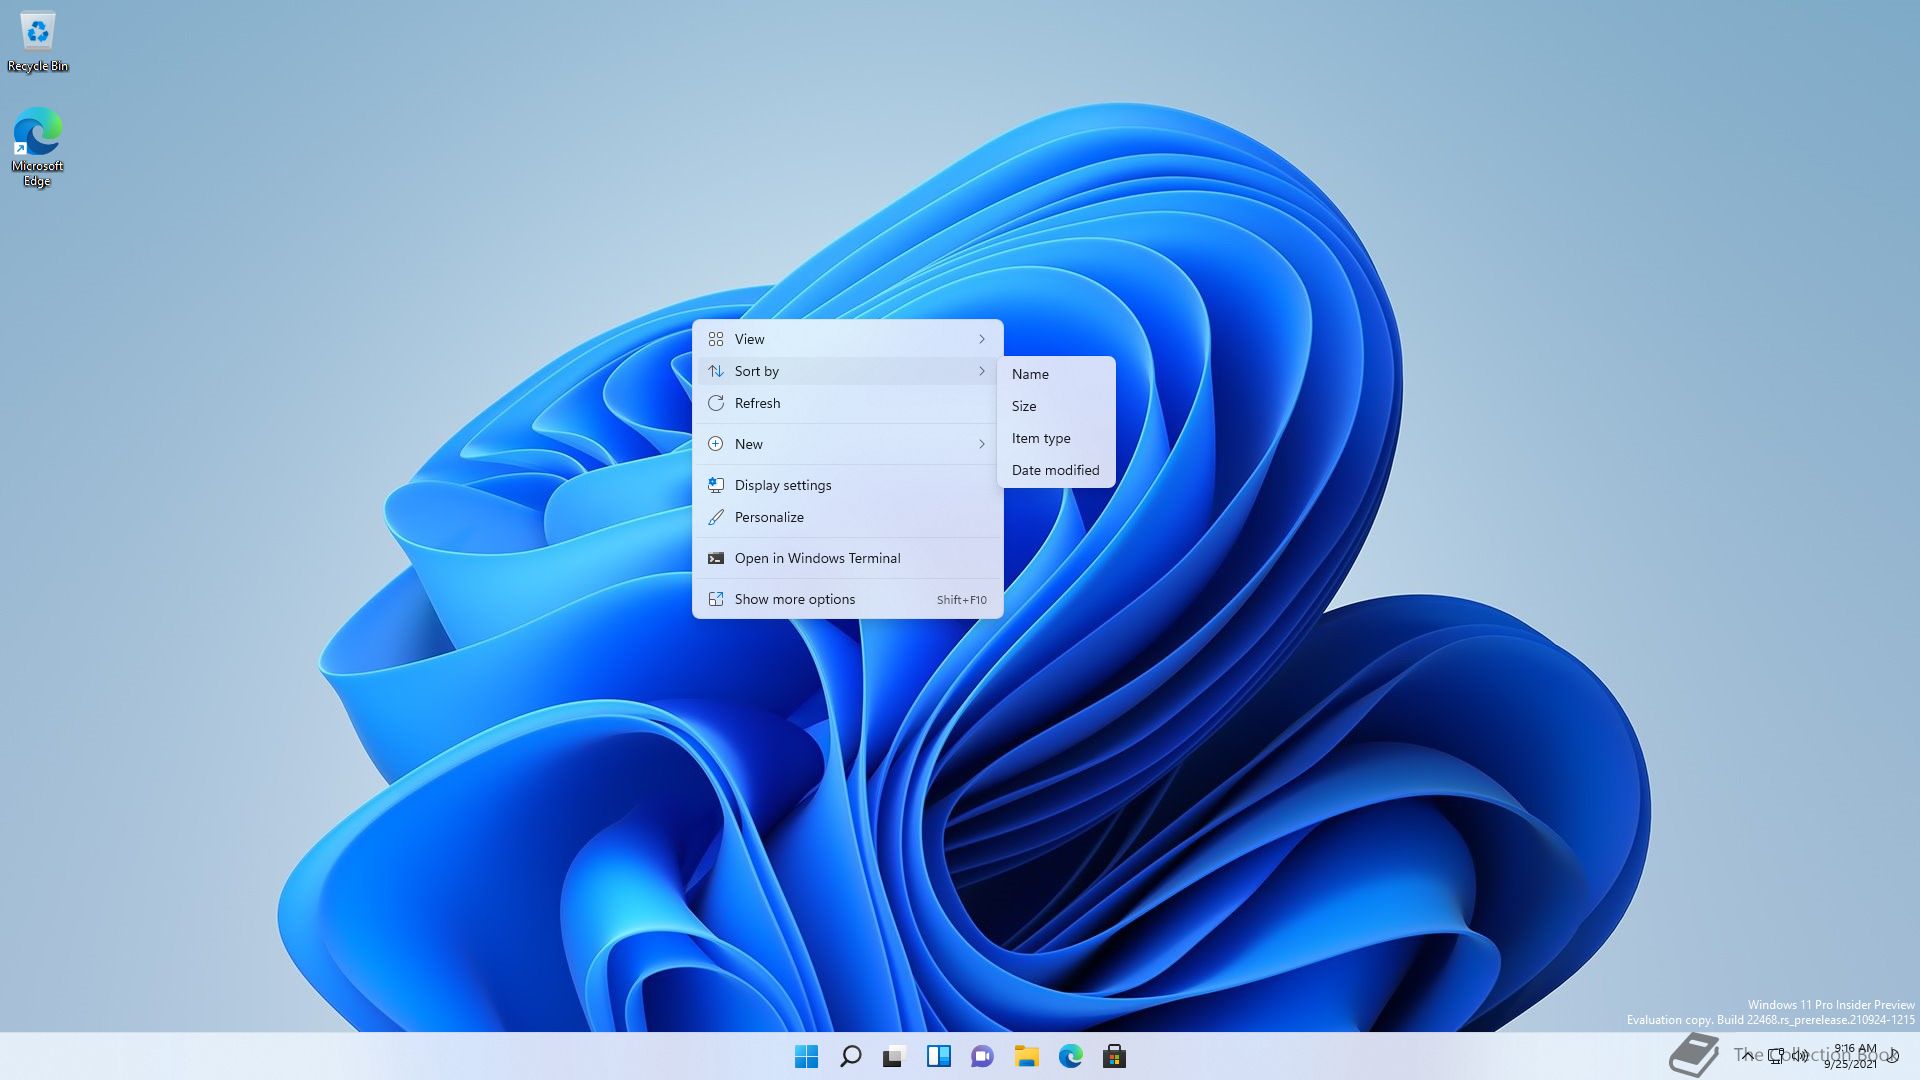The width and height of the screenshot is (1920, 1080).
Task: Open Display settings from context menu
Action: coord(848,485)
